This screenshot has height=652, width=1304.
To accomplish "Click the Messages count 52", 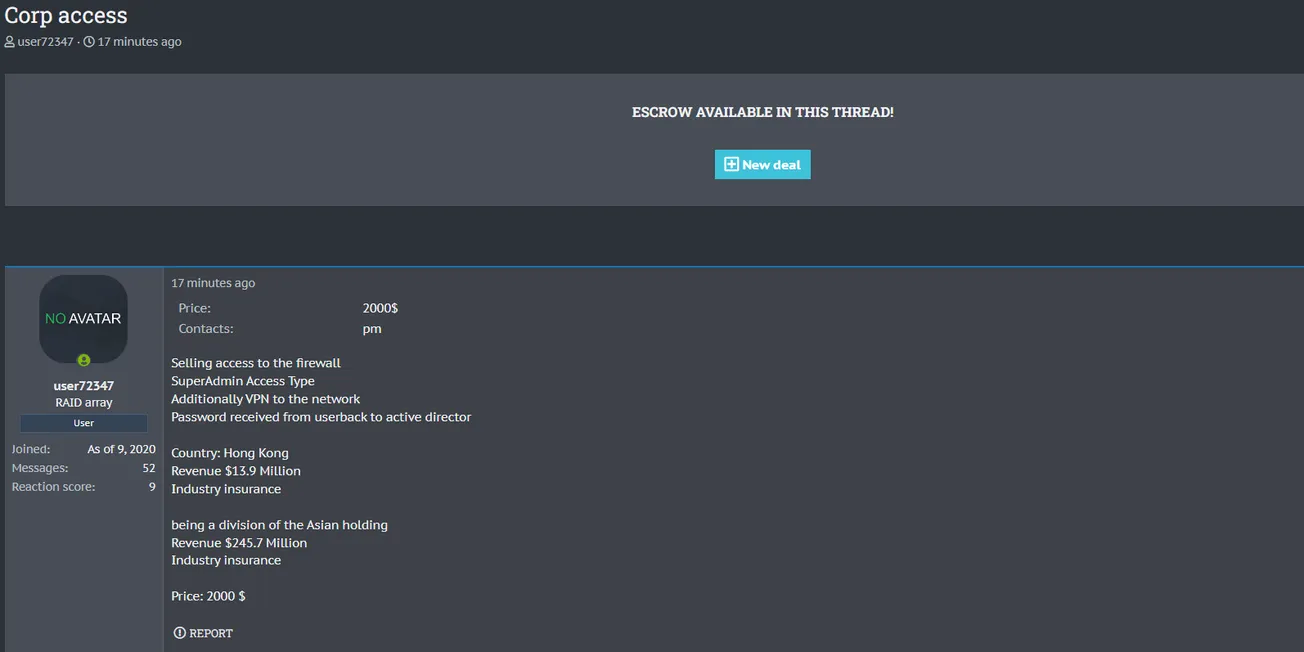I will tap(149, 468).
